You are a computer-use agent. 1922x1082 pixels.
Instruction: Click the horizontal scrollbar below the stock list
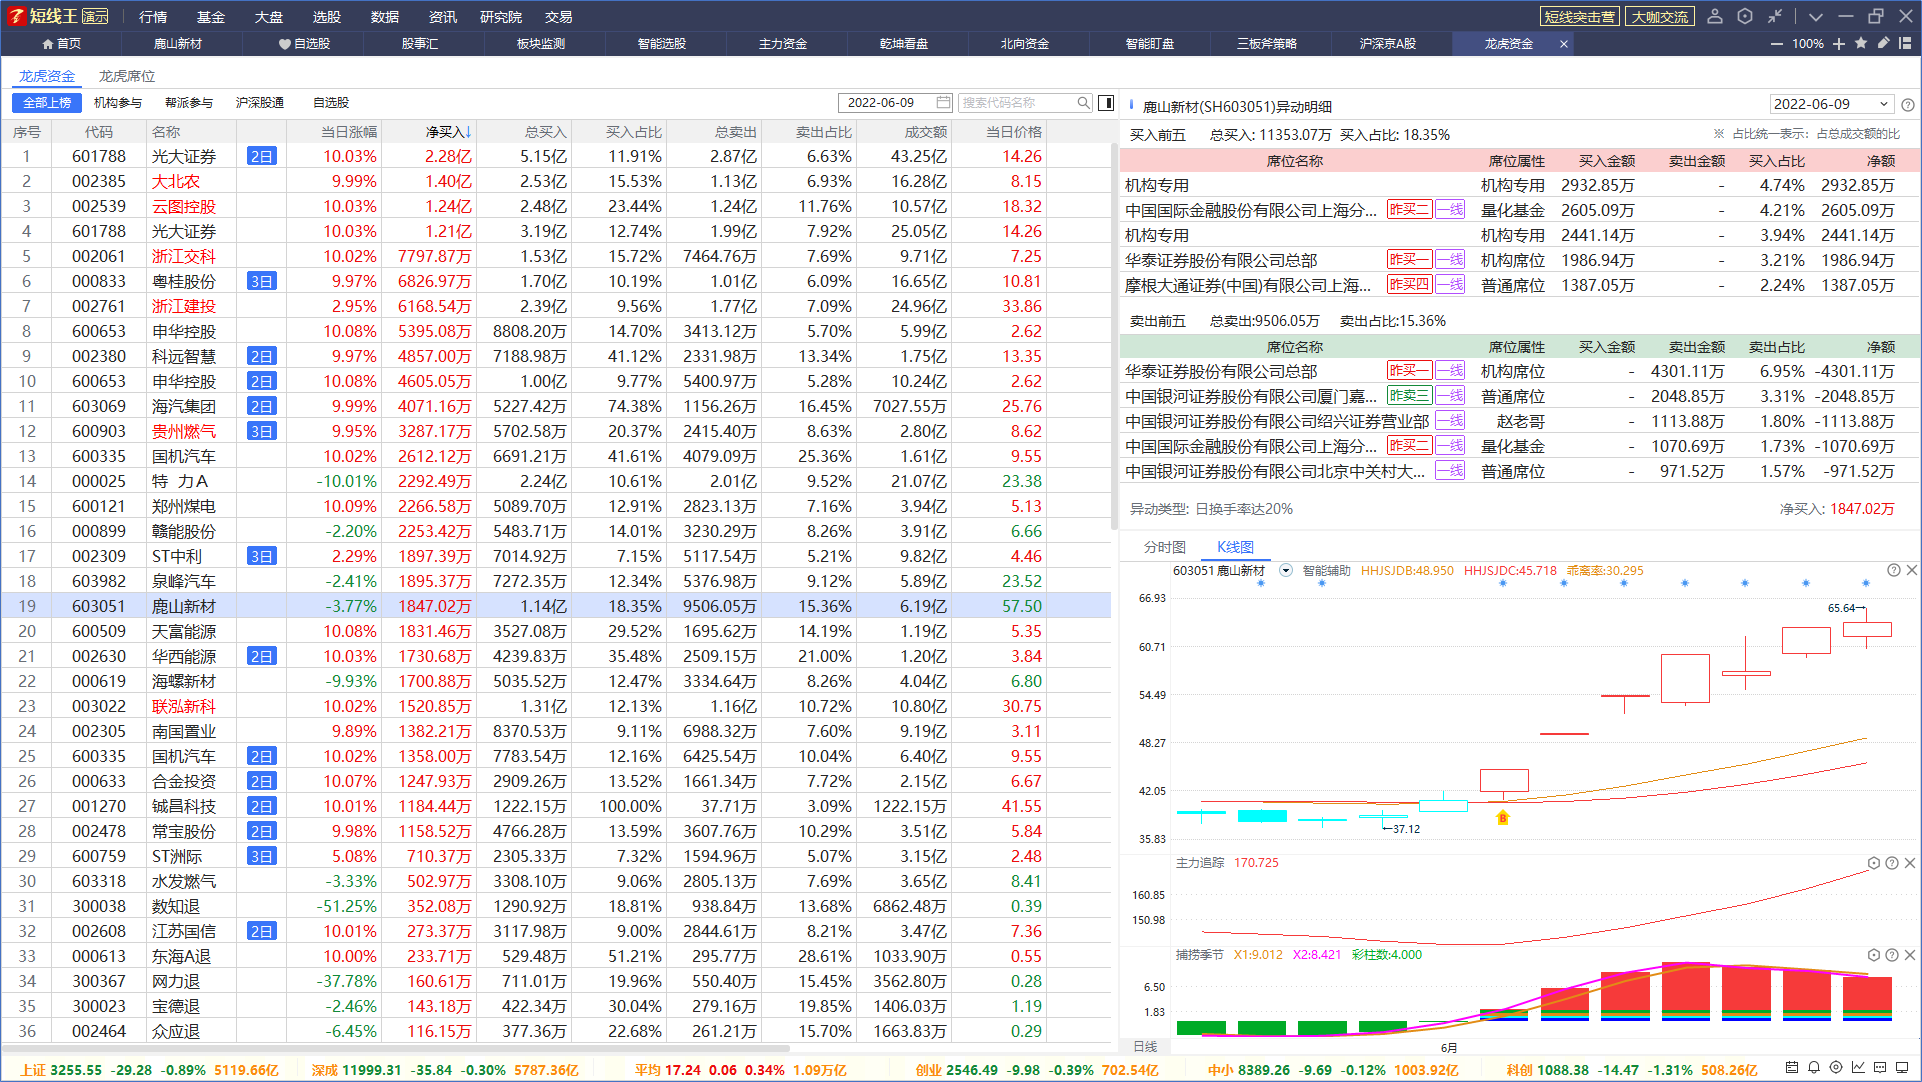pos(397,1048)
